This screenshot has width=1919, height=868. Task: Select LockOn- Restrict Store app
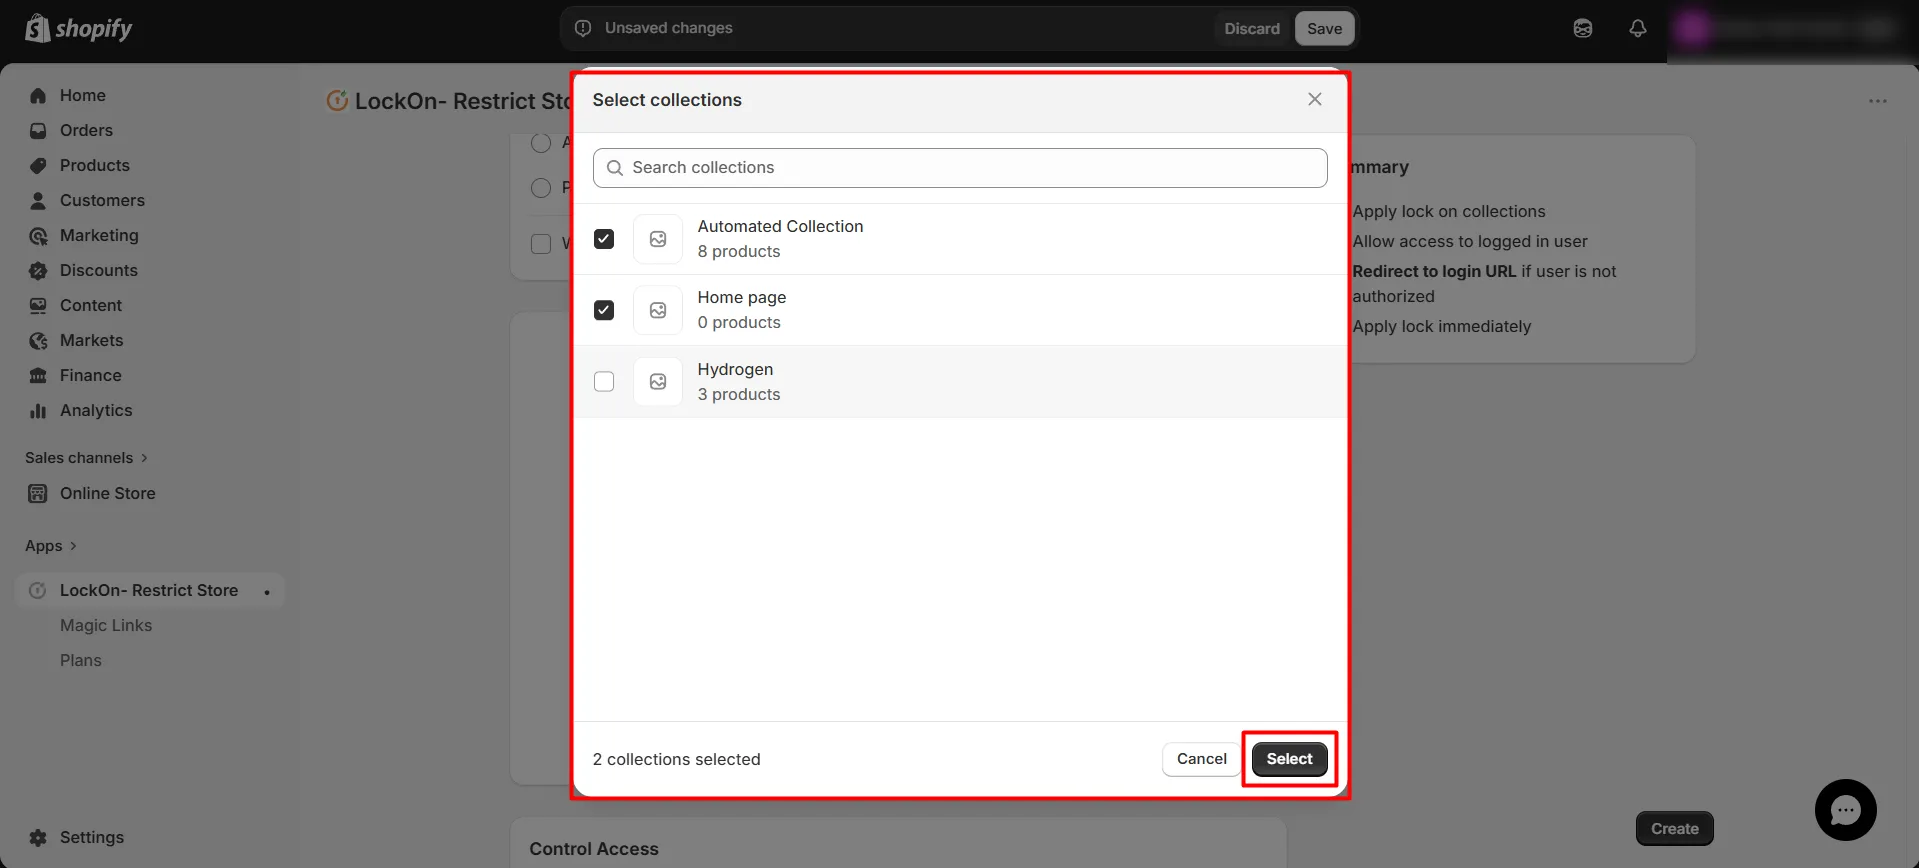149,590
